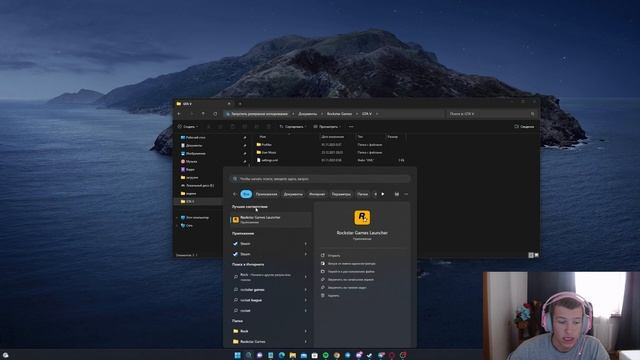640x360 pixels.
Task: Open the weather widget on taskbar
Action: (5, 355)
